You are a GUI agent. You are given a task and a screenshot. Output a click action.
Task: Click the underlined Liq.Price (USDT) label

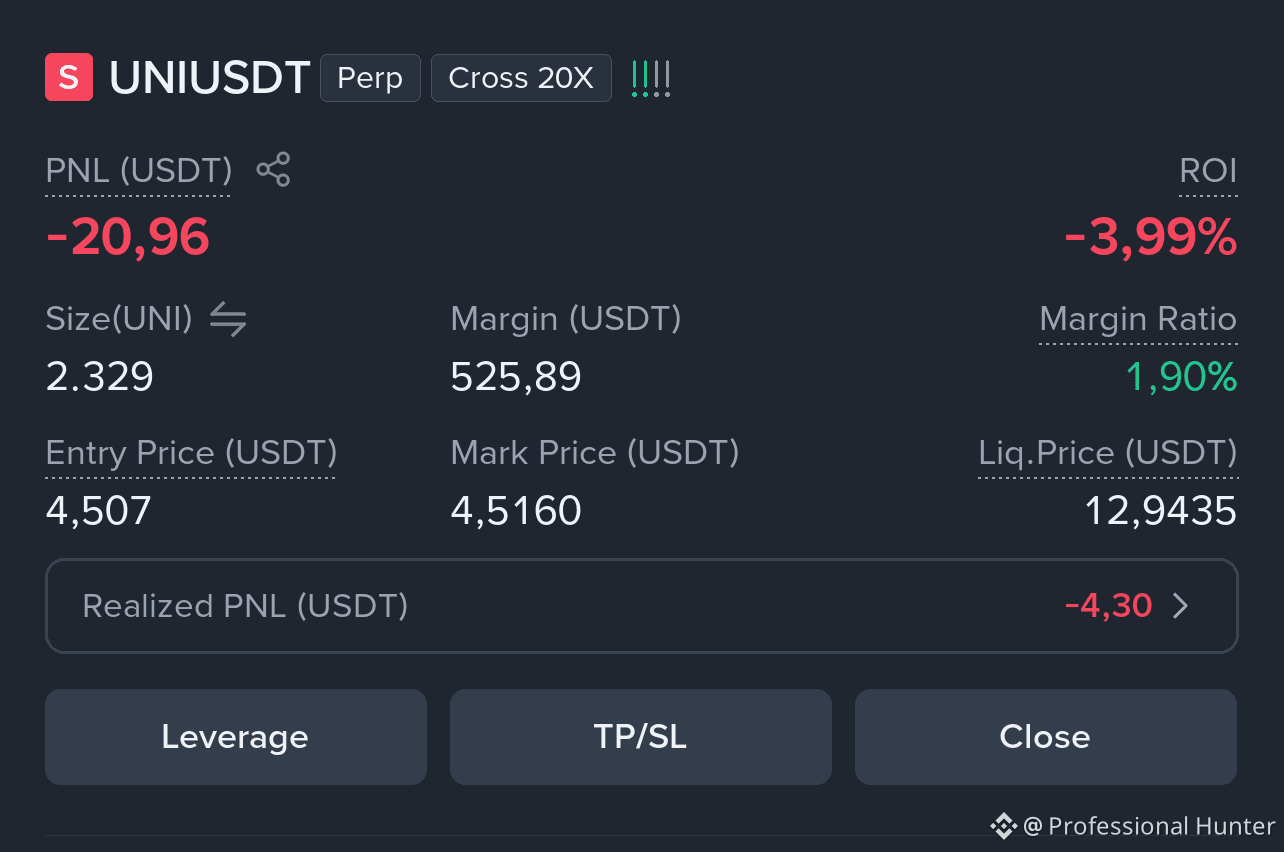click(1107, 454)
